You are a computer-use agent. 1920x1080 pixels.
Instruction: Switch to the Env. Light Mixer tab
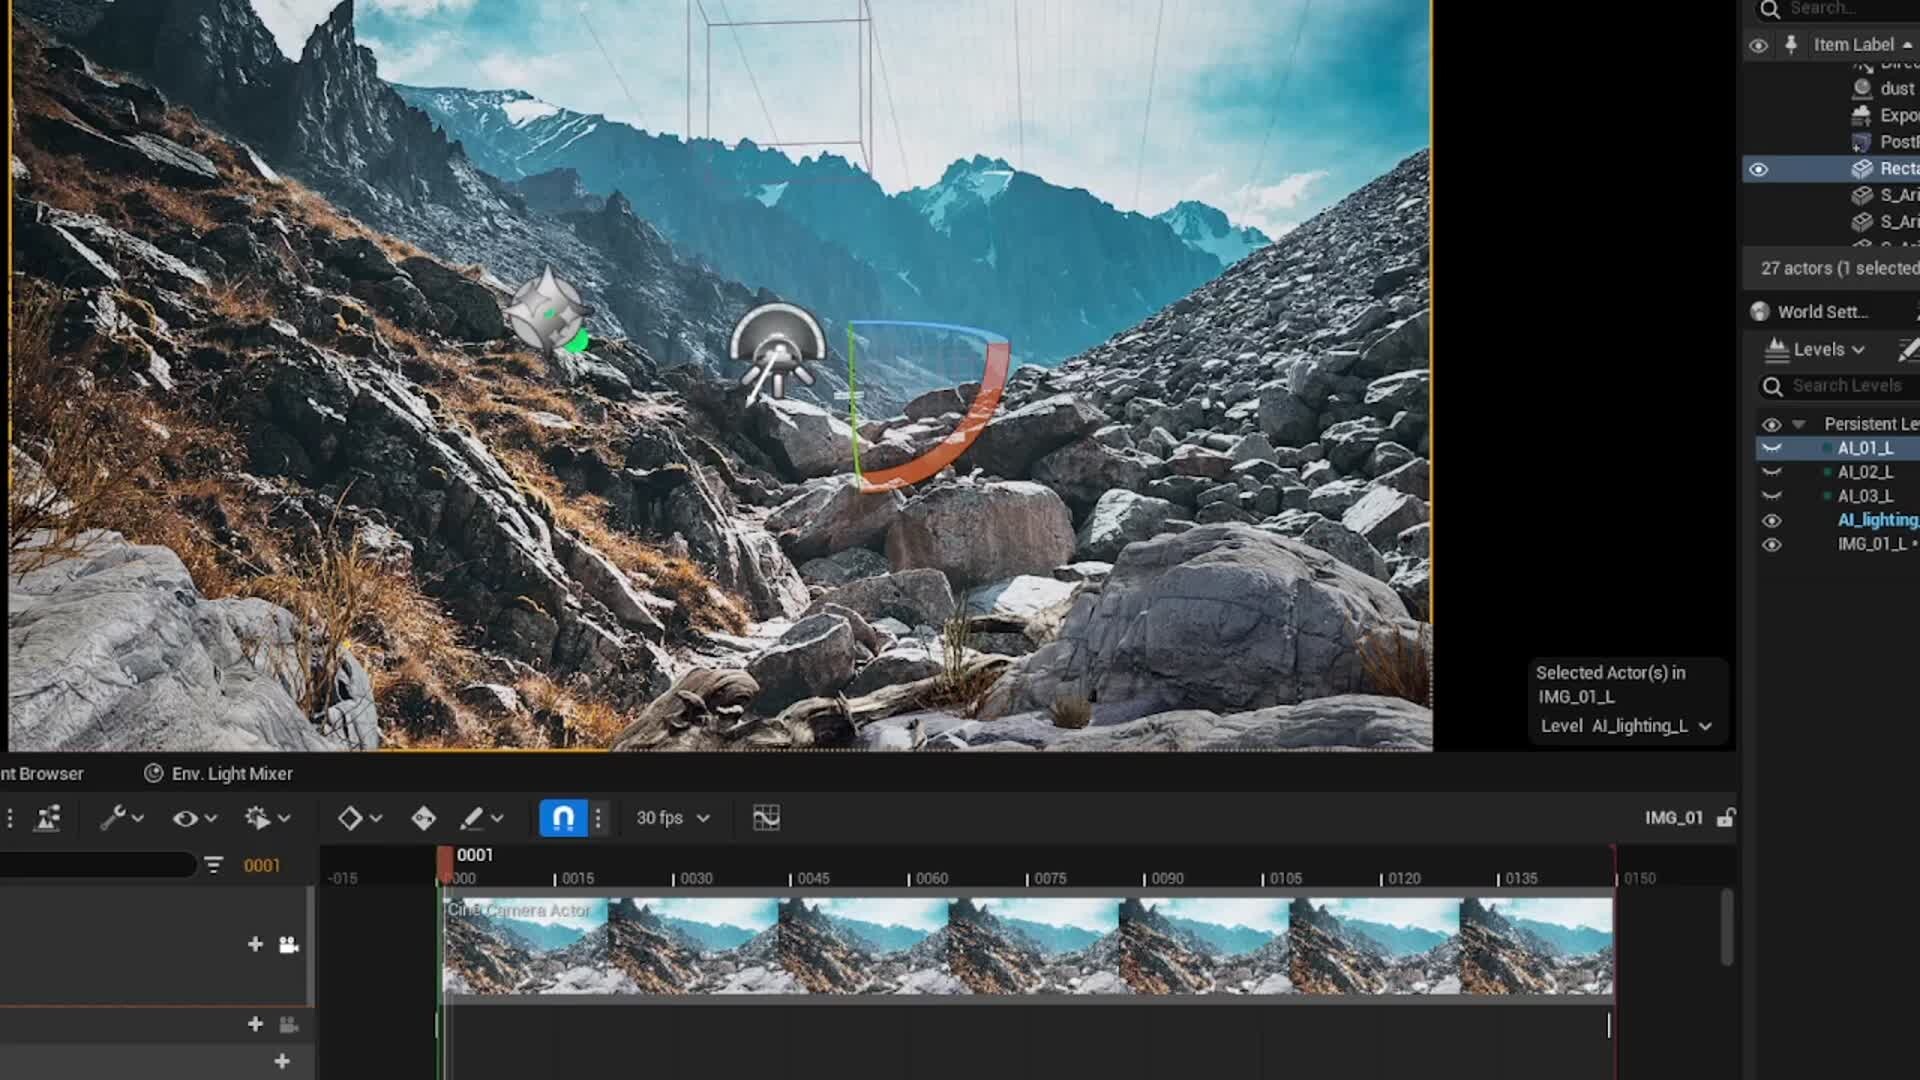pos(219,774)
